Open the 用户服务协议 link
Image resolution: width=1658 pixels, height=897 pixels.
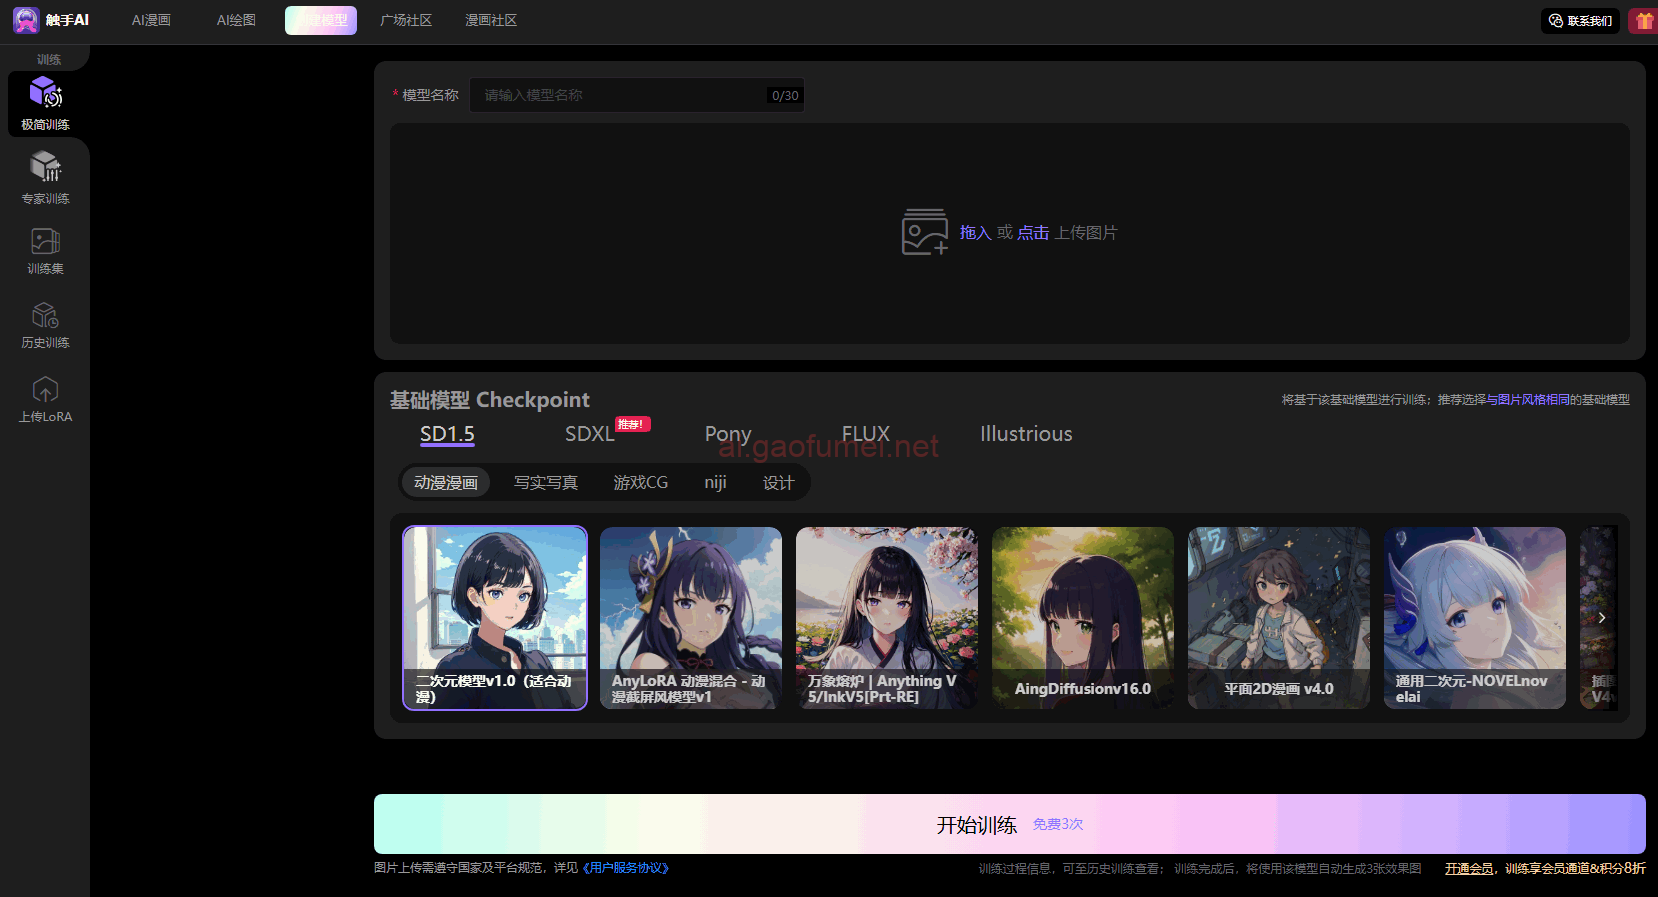(625, 868)
